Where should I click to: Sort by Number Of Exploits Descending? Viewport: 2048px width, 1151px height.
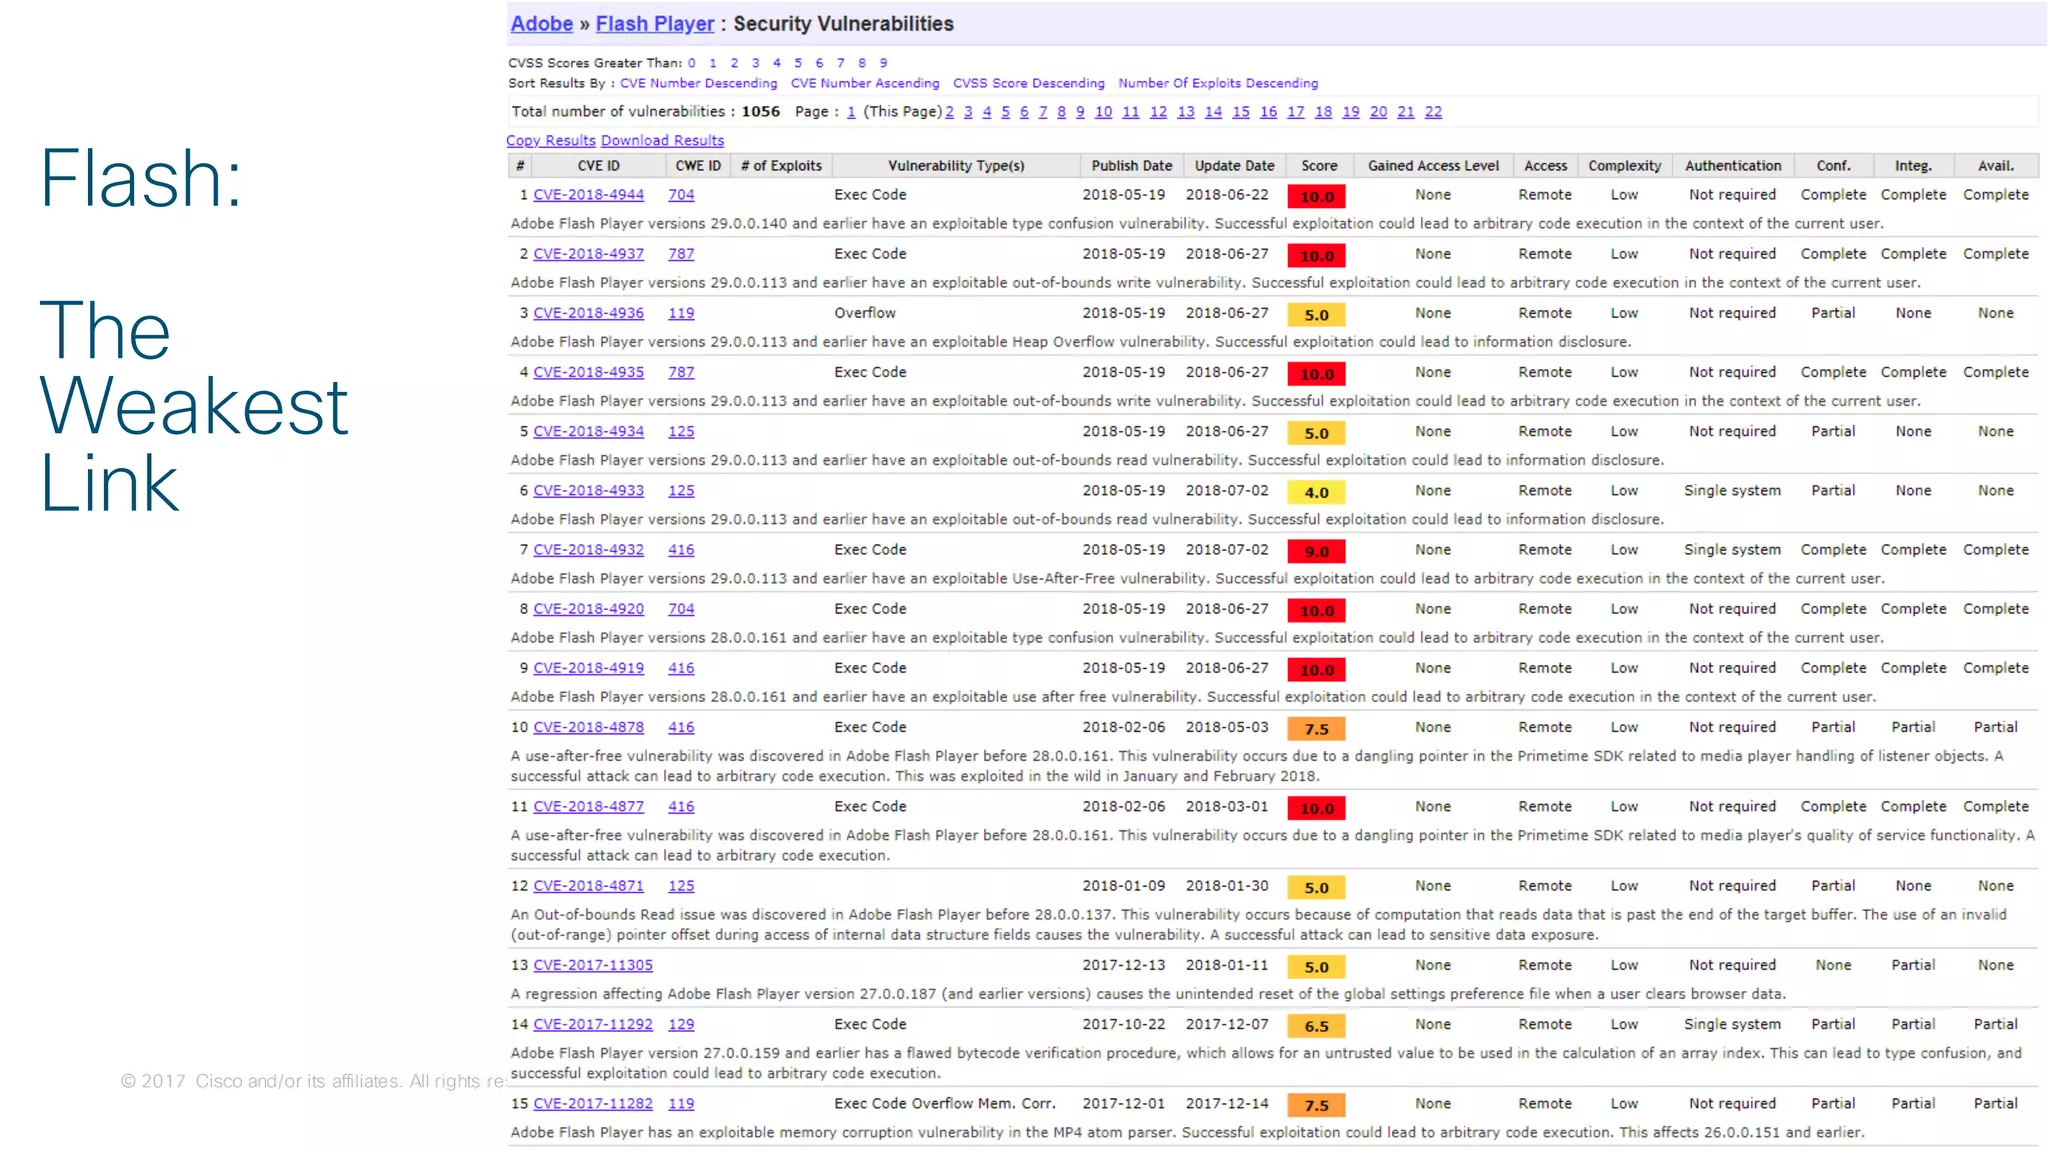[1218, 84]
